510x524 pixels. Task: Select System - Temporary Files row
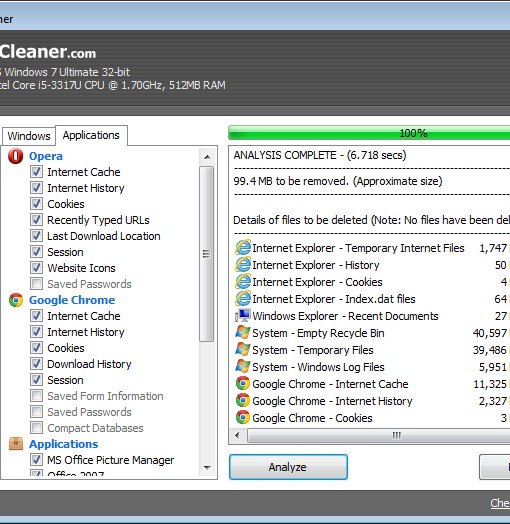(372, 350)
